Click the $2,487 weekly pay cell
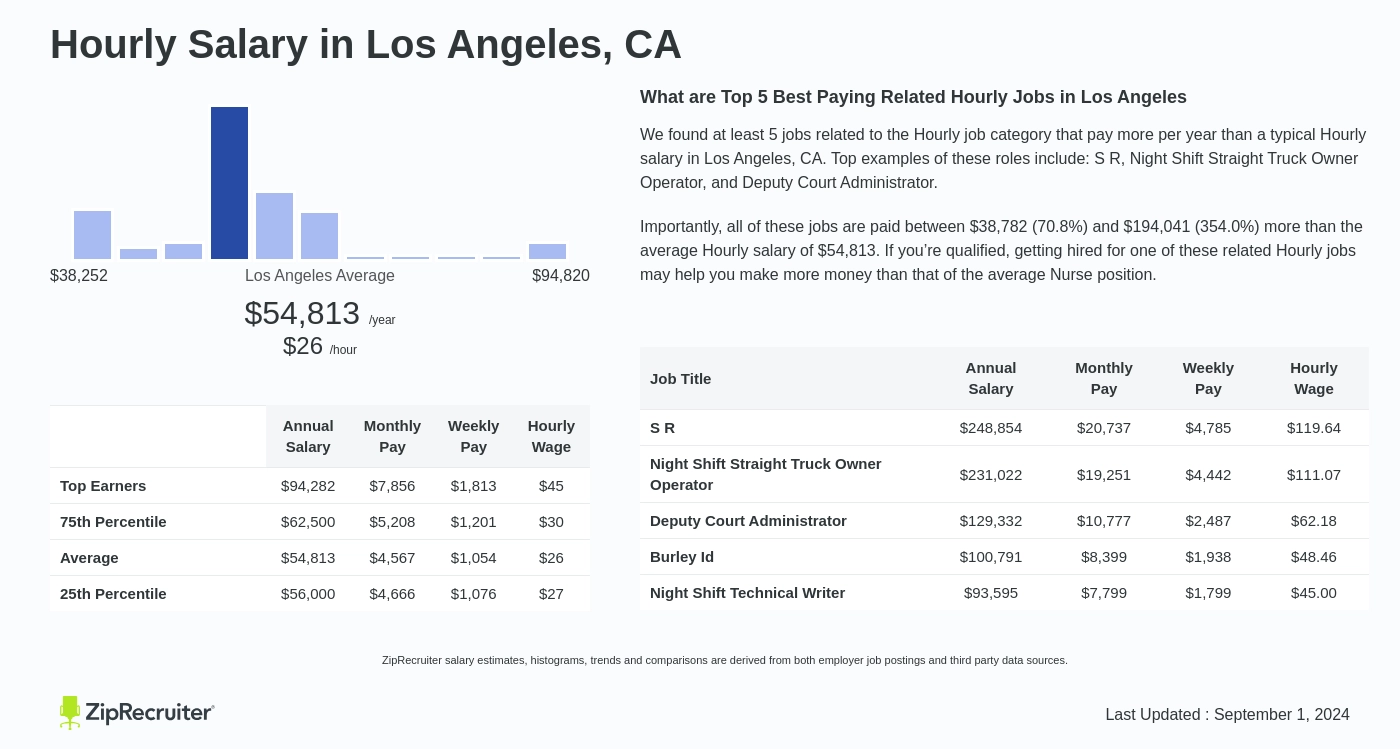Screen dimensions: 1400x749 (1208, 521)
